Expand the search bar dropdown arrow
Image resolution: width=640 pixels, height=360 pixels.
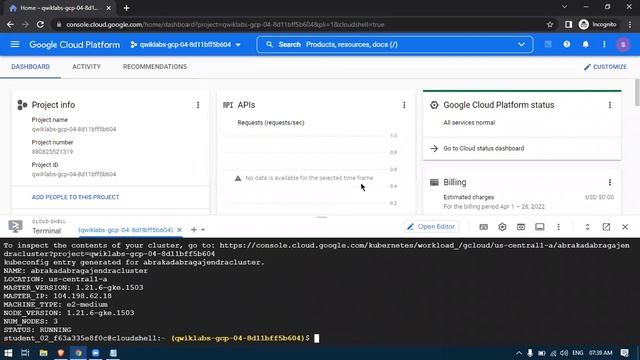521,44
